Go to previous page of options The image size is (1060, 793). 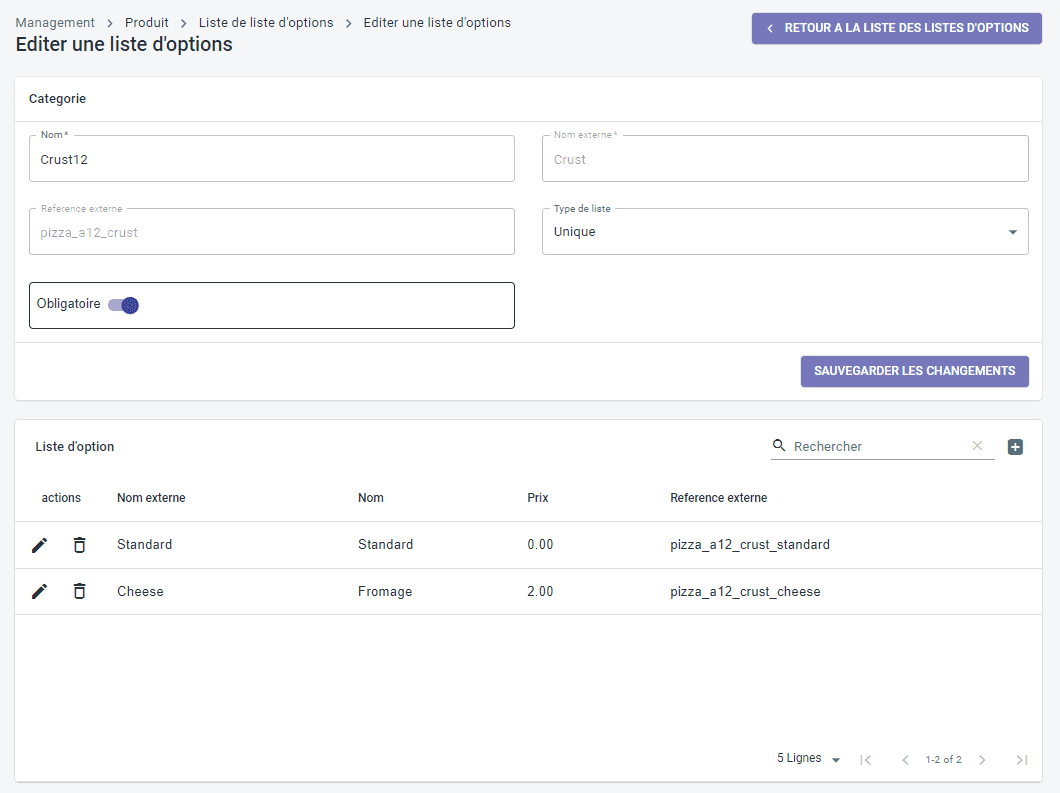click(905, 760)
